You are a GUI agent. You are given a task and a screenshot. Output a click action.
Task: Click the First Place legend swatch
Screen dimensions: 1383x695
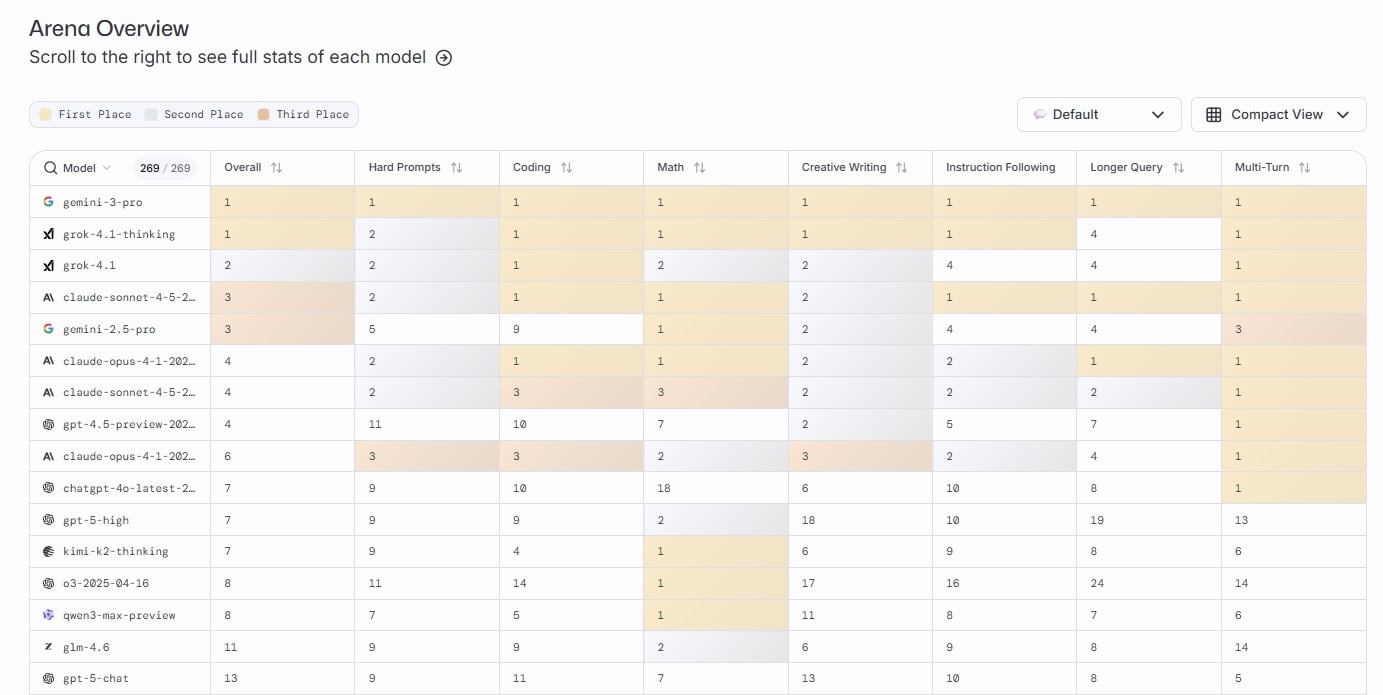(x=46, y=115)
